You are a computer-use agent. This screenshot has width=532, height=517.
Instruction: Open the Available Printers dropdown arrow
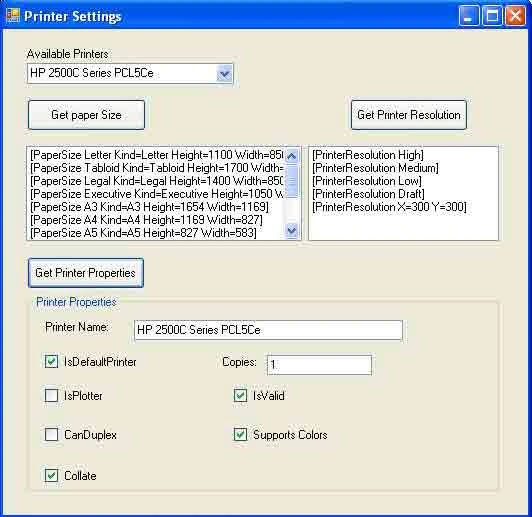(x=224, y=73)
